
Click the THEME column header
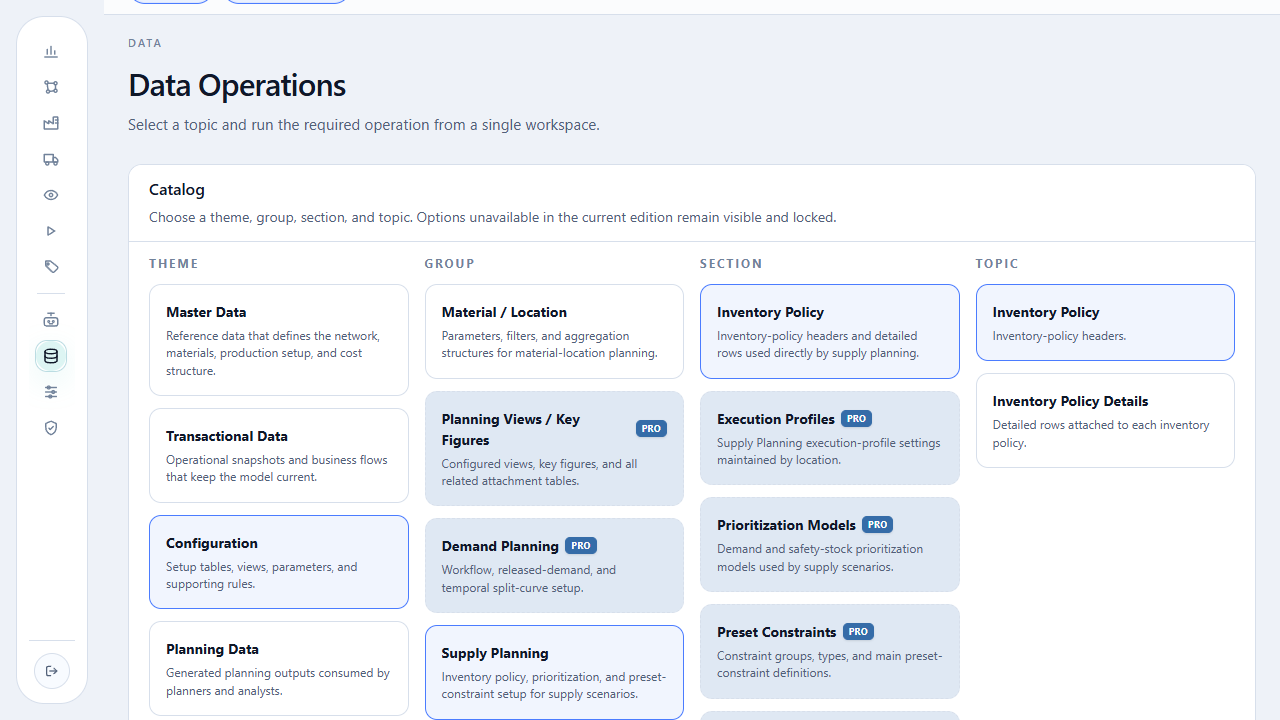tap(174, 264)
